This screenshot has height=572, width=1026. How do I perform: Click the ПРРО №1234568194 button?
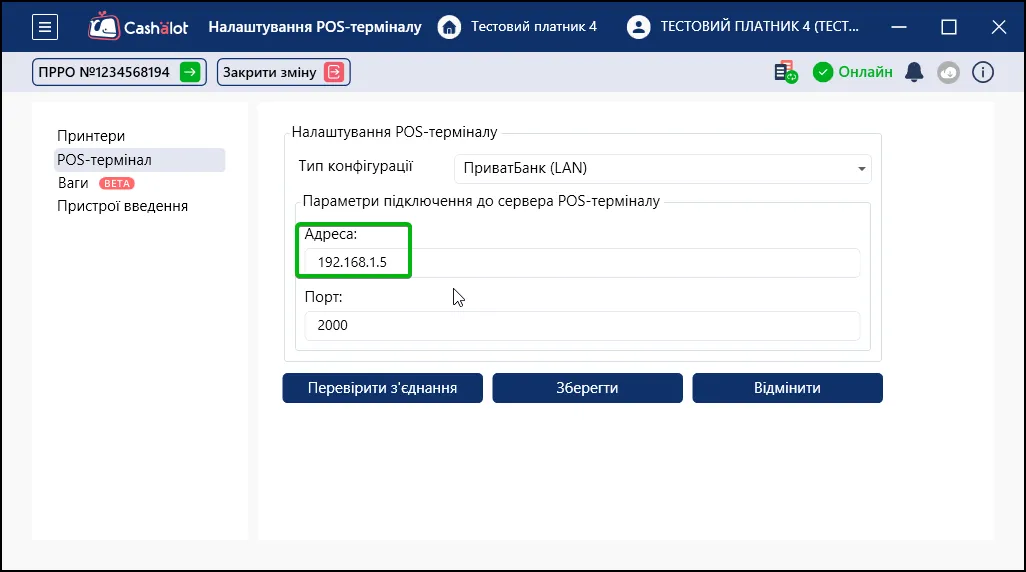(x=119, y=72)
